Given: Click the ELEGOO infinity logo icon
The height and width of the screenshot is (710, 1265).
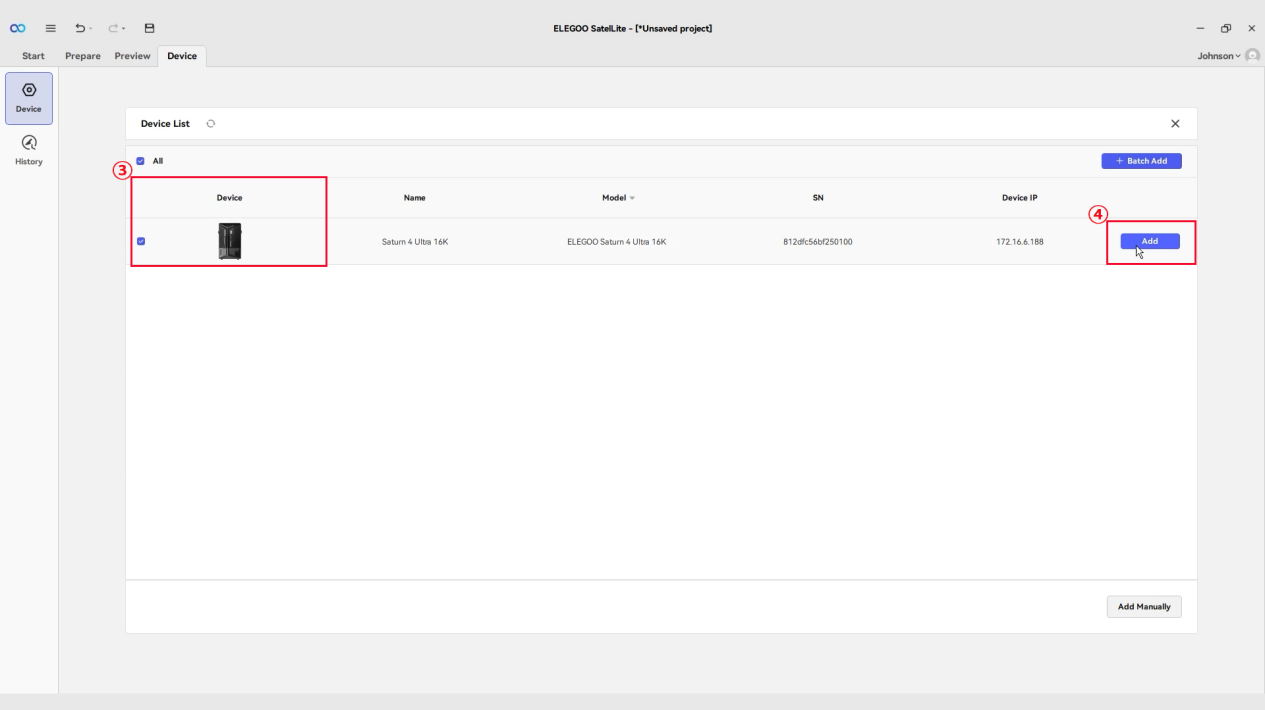Looking at the screenshot, I should (x=18, y=28).
